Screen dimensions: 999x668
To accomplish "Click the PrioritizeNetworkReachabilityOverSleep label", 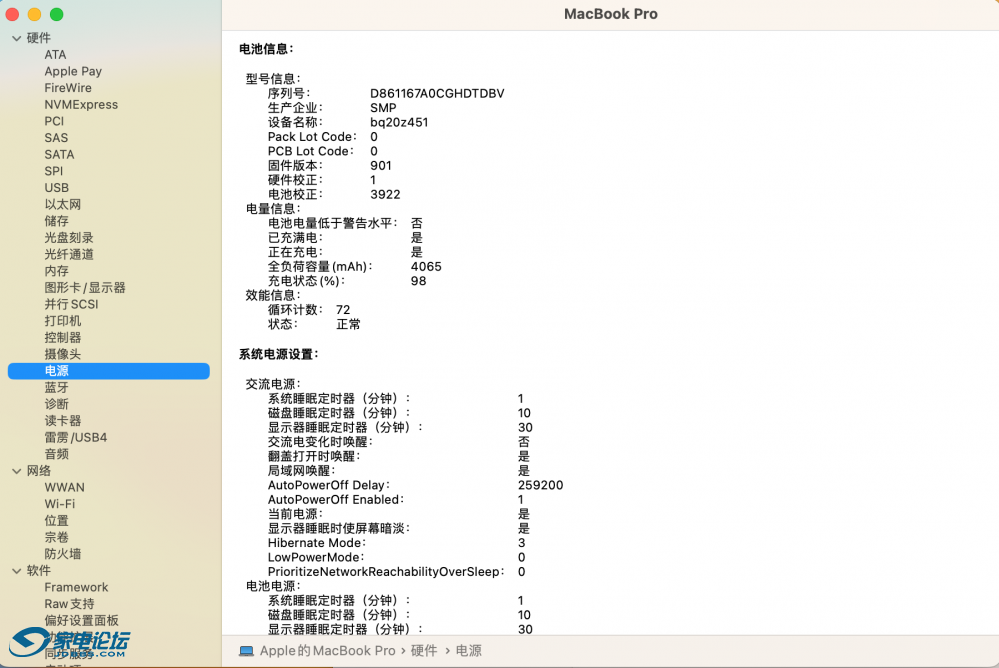I will [385, 572].
